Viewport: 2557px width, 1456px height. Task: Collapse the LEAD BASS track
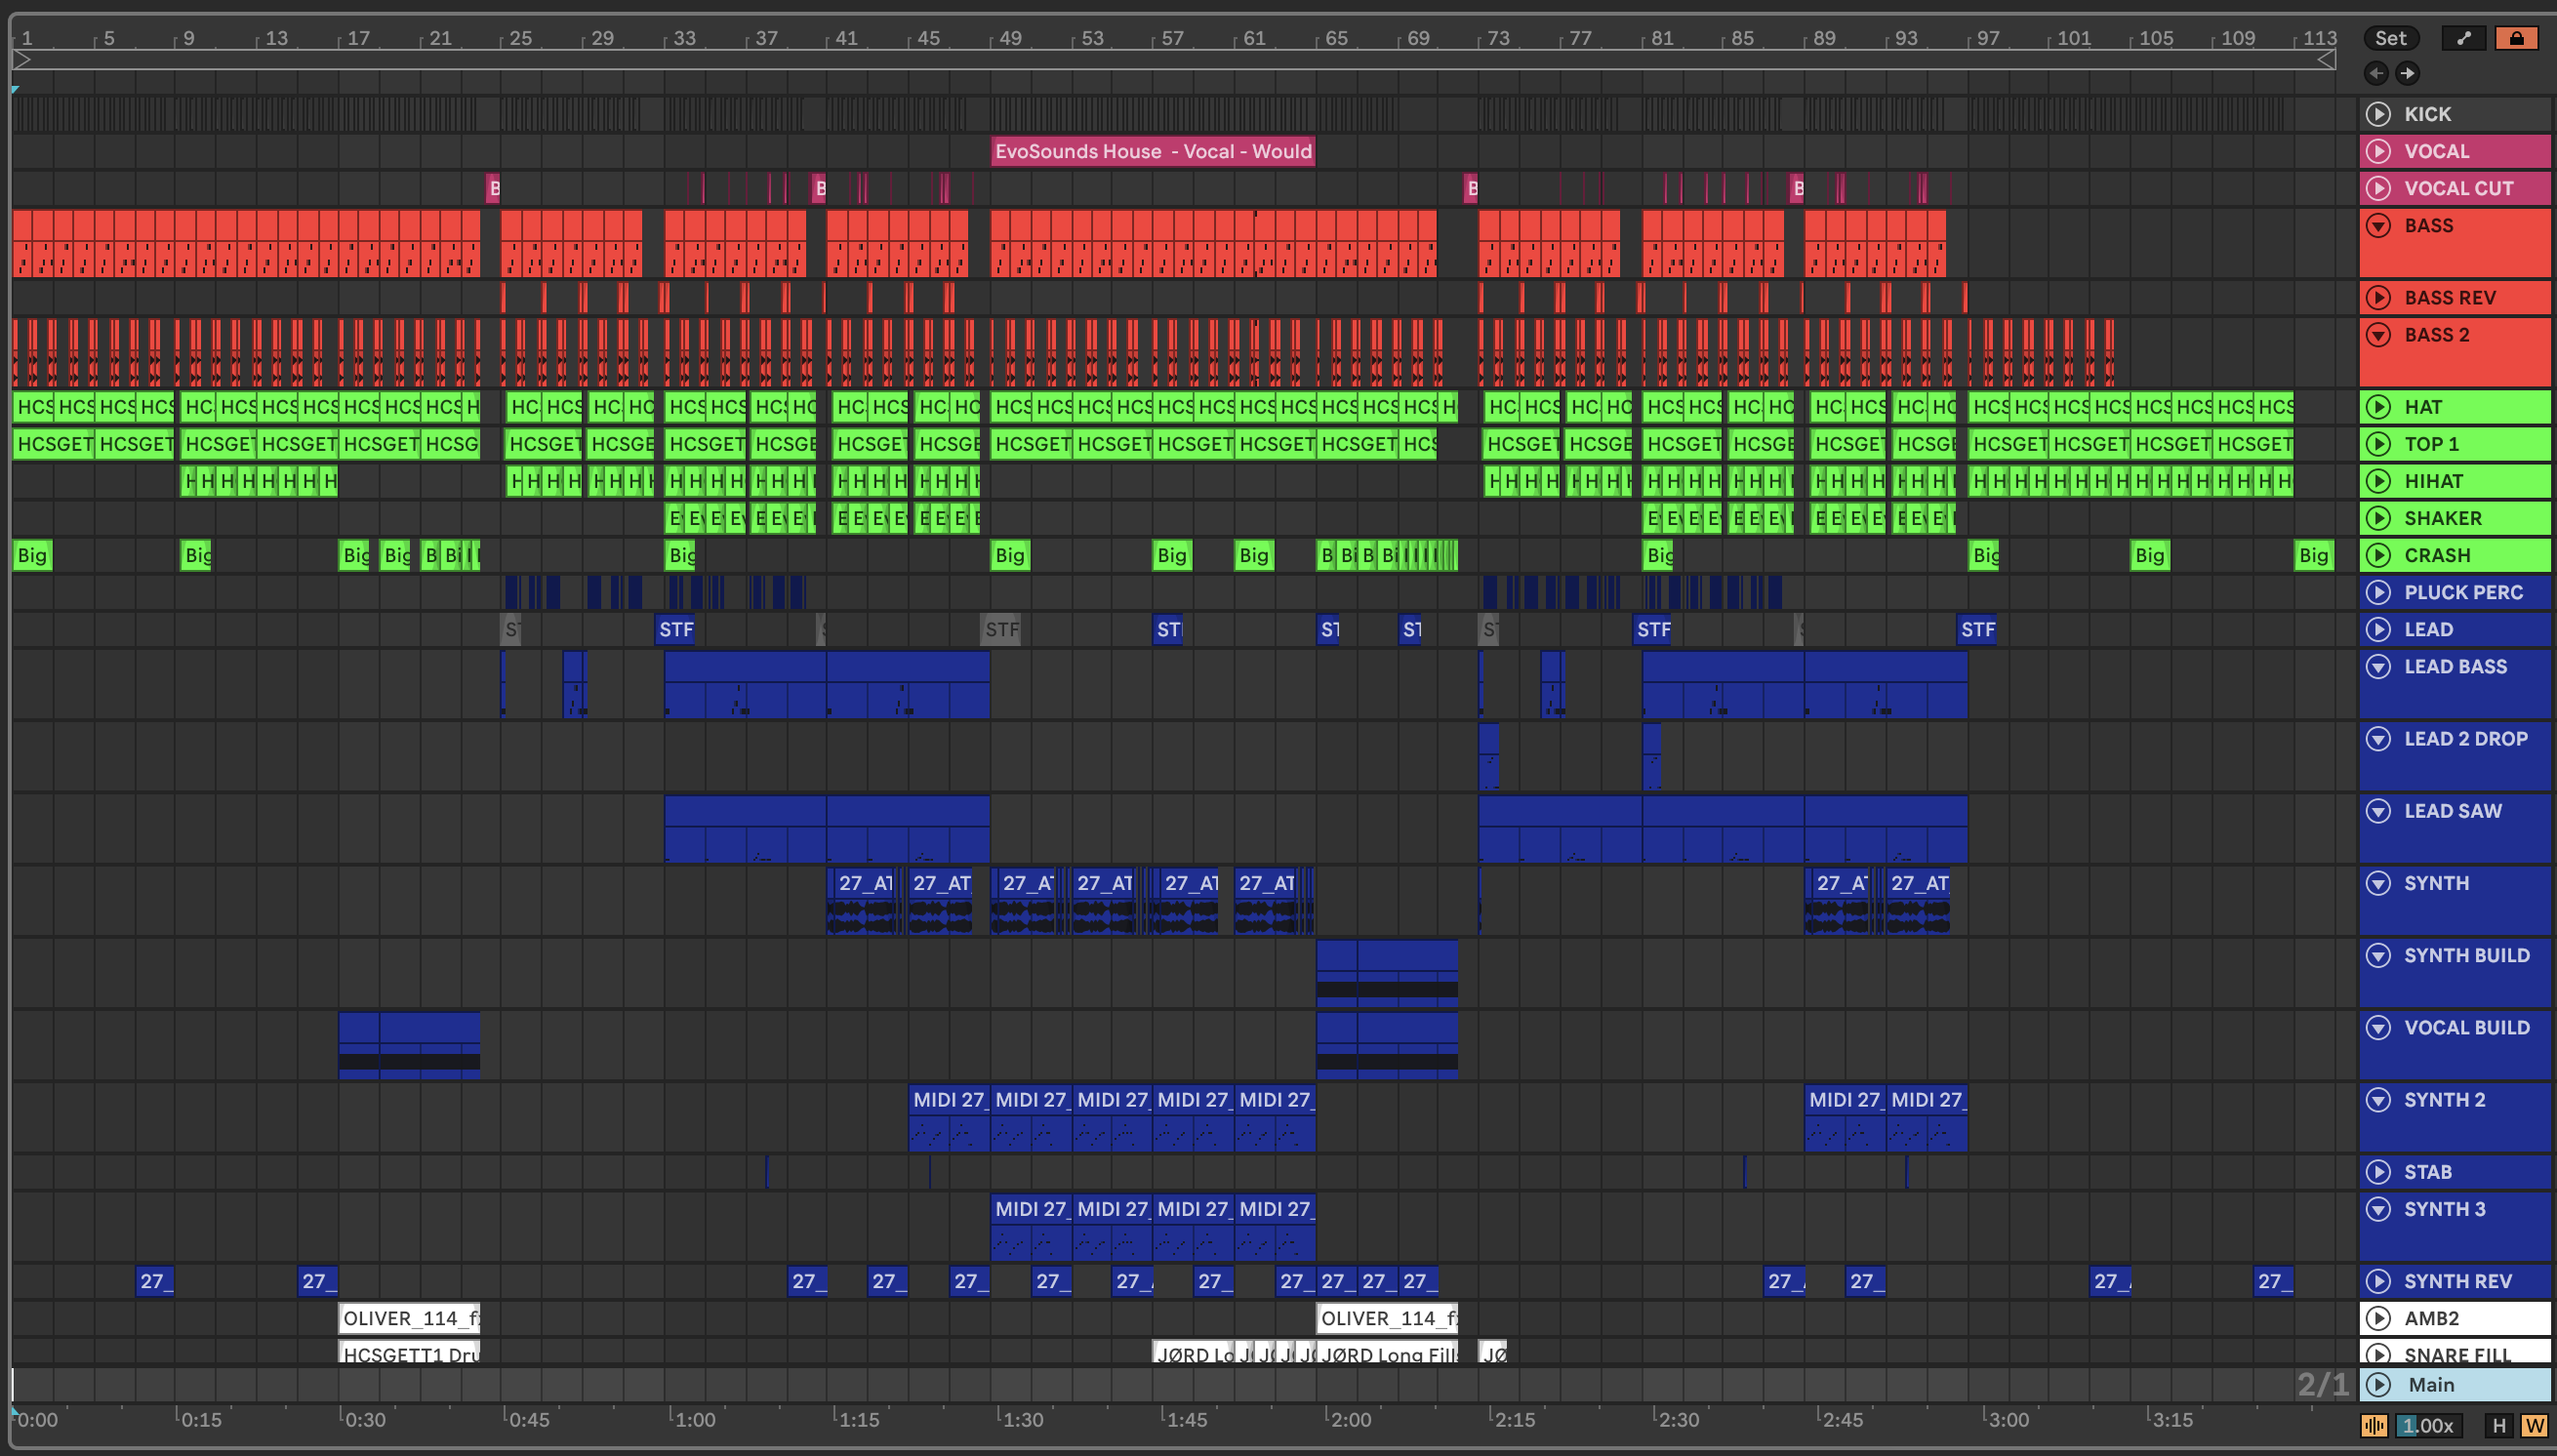tap(2378, 667)
